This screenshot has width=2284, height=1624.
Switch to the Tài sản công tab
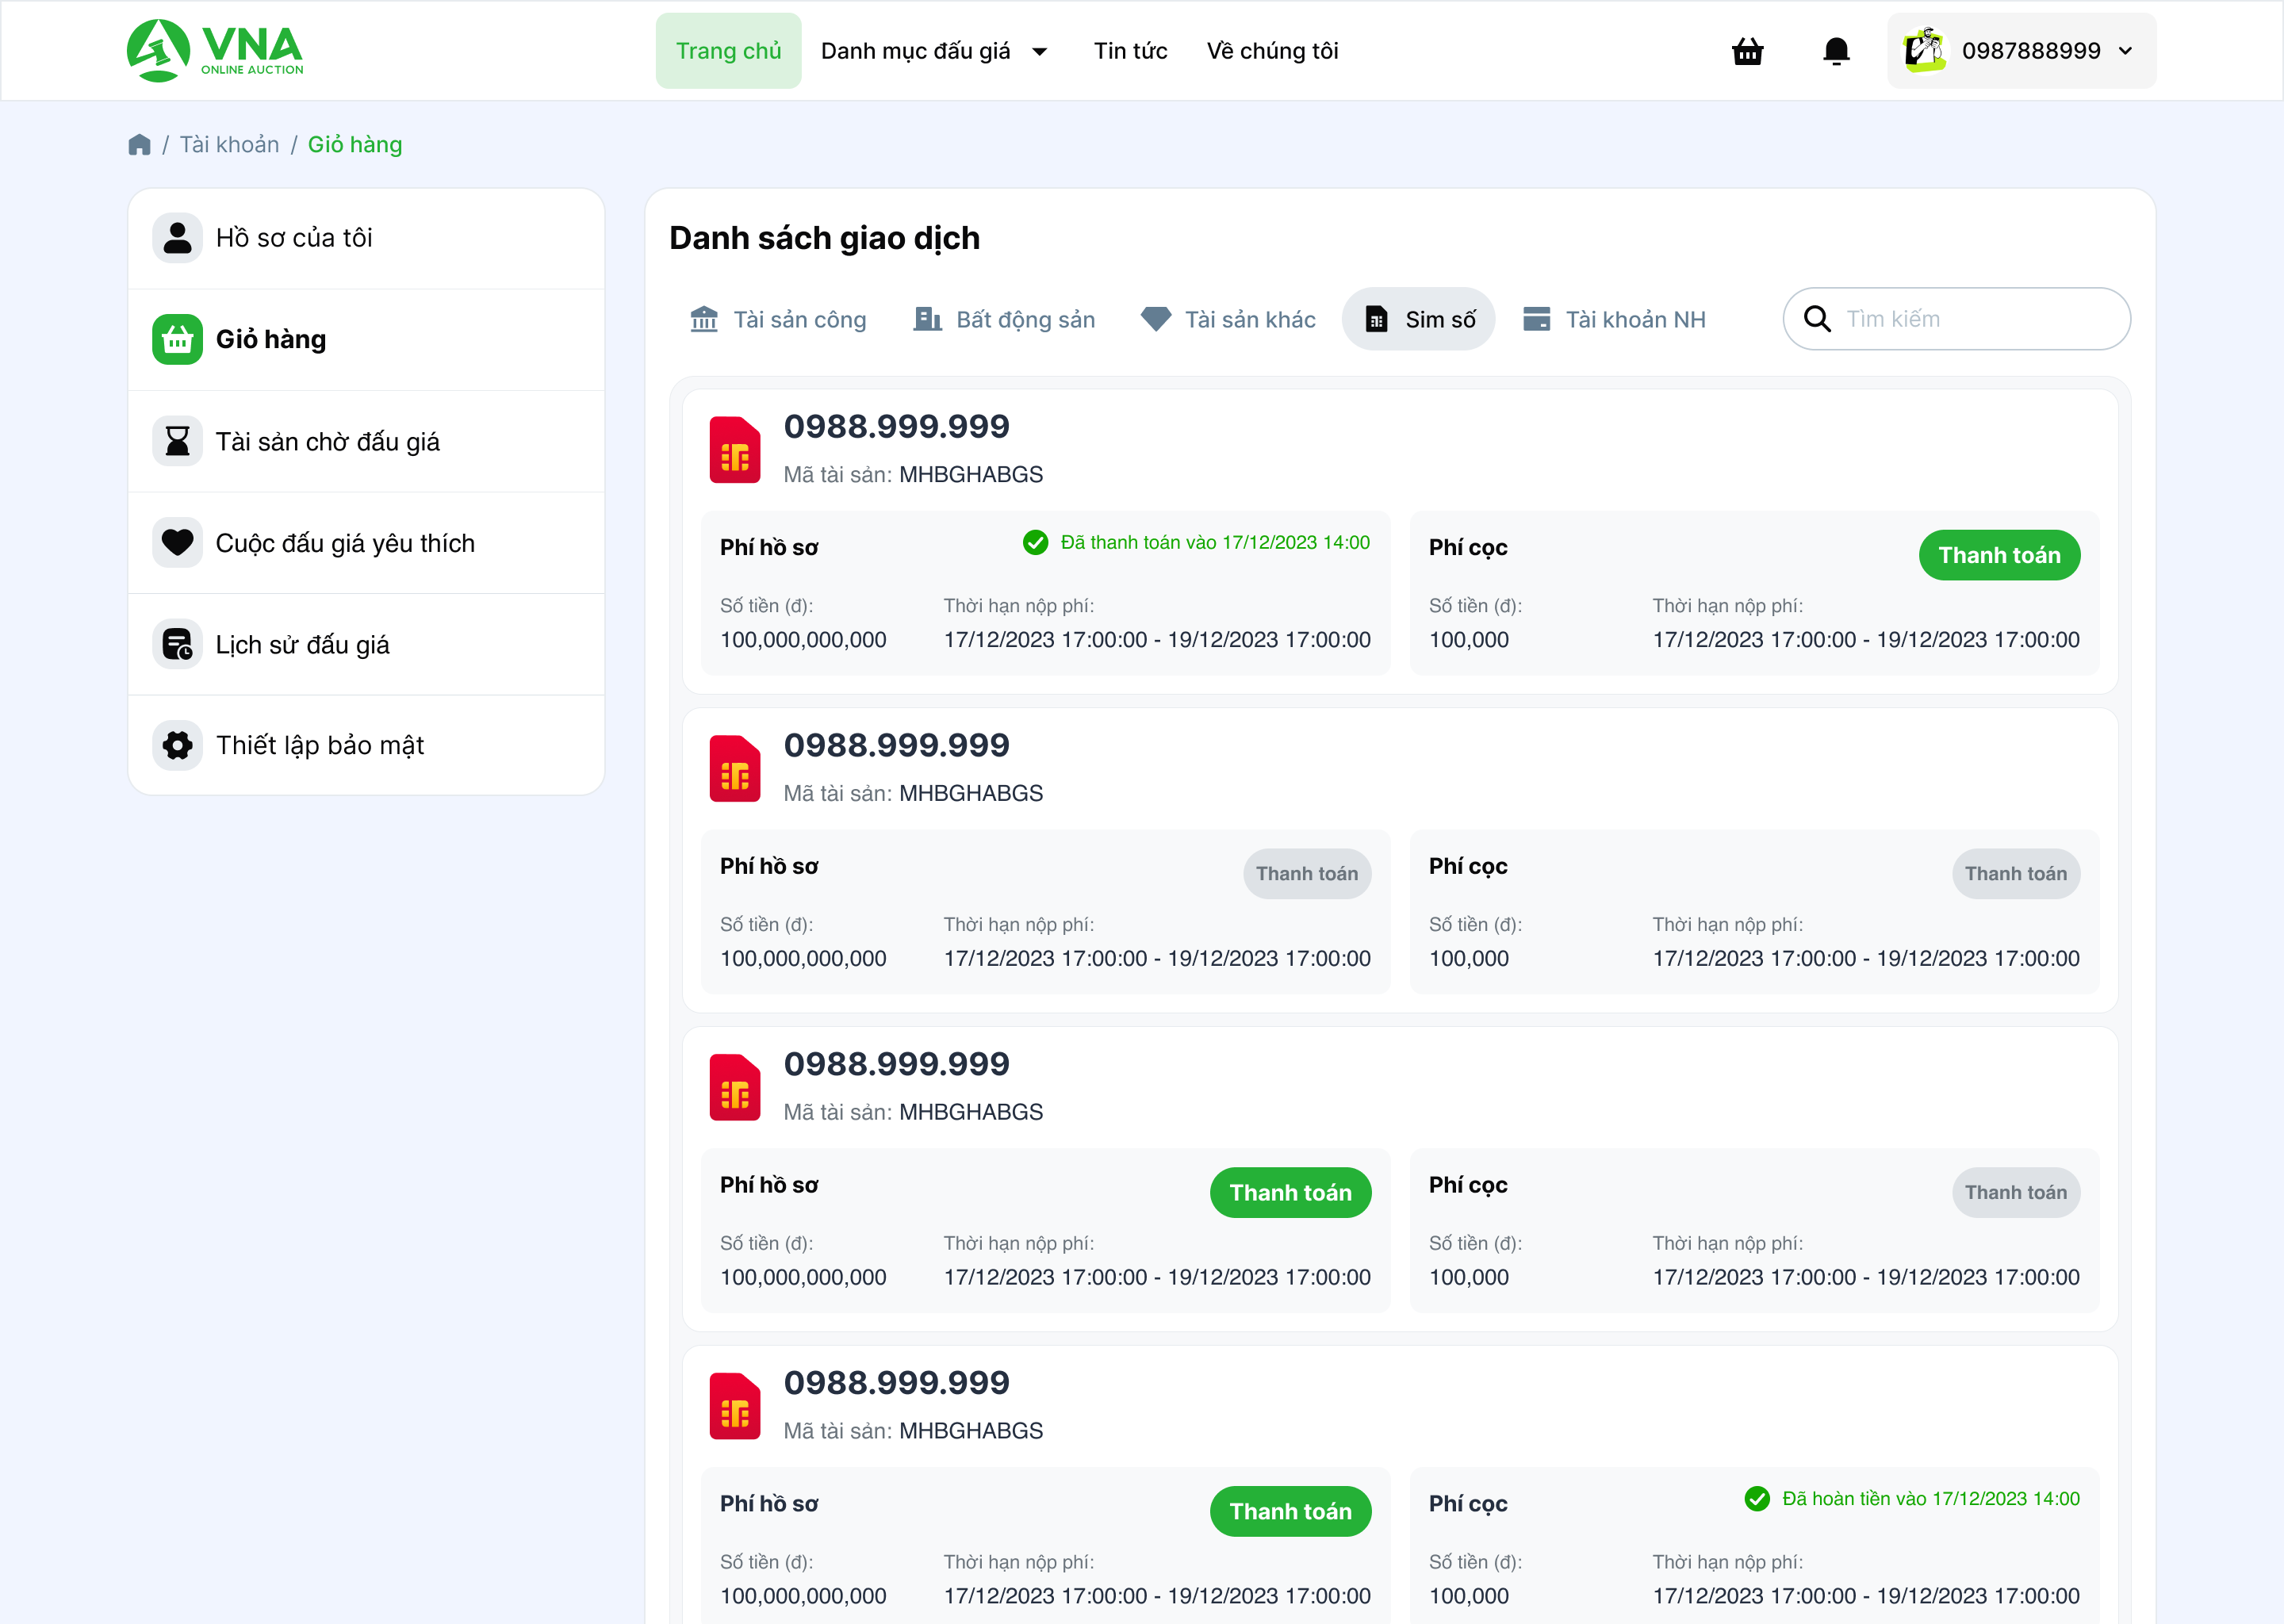(x=778, y=319)
